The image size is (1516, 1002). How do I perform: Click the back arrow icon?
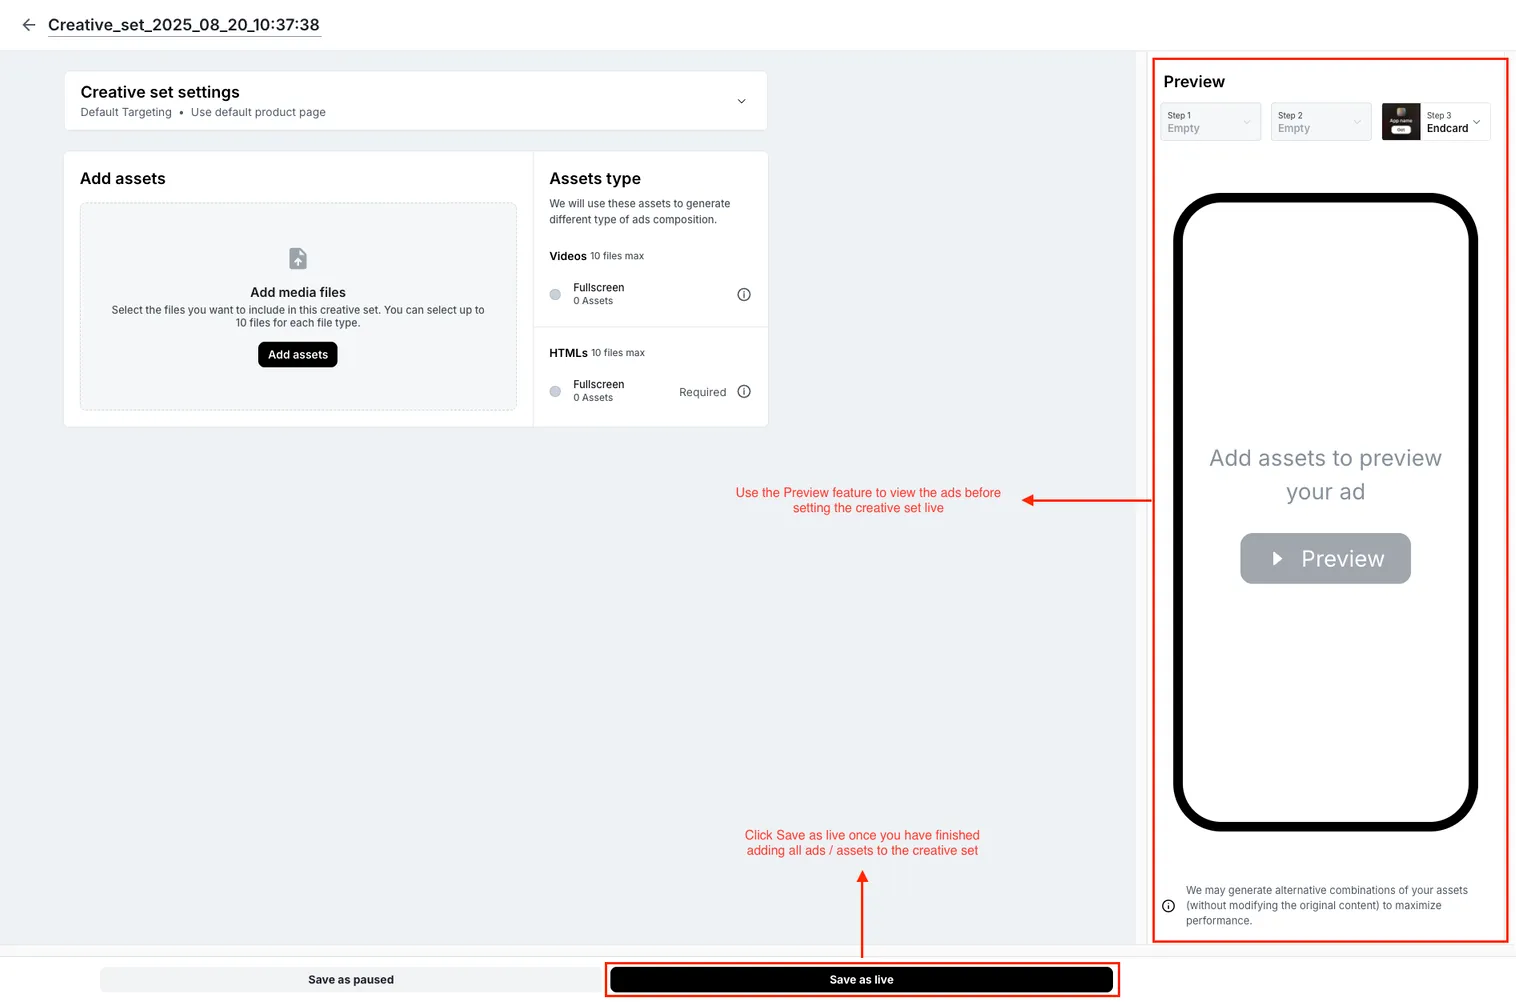[x=28, y=24]
